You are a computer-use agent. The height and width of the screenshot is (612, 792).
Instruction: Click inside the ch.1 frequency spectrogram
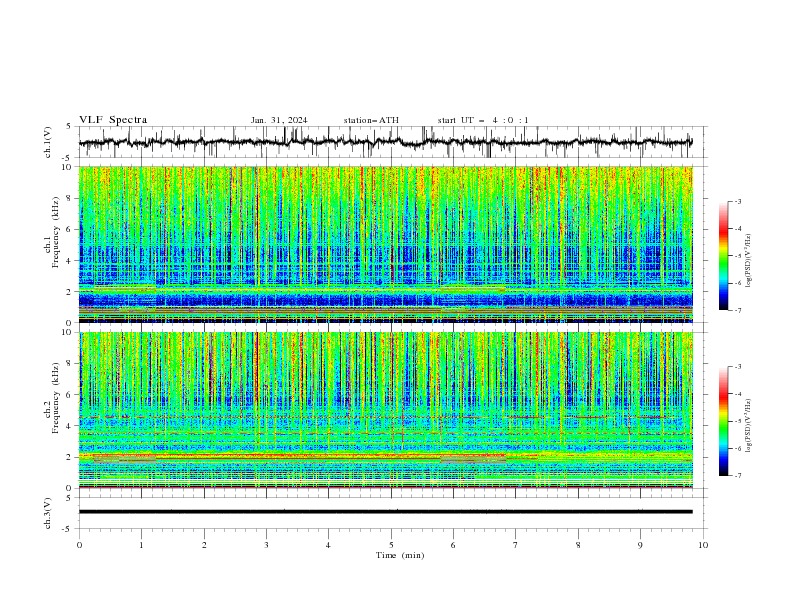(x=385, y=244)
